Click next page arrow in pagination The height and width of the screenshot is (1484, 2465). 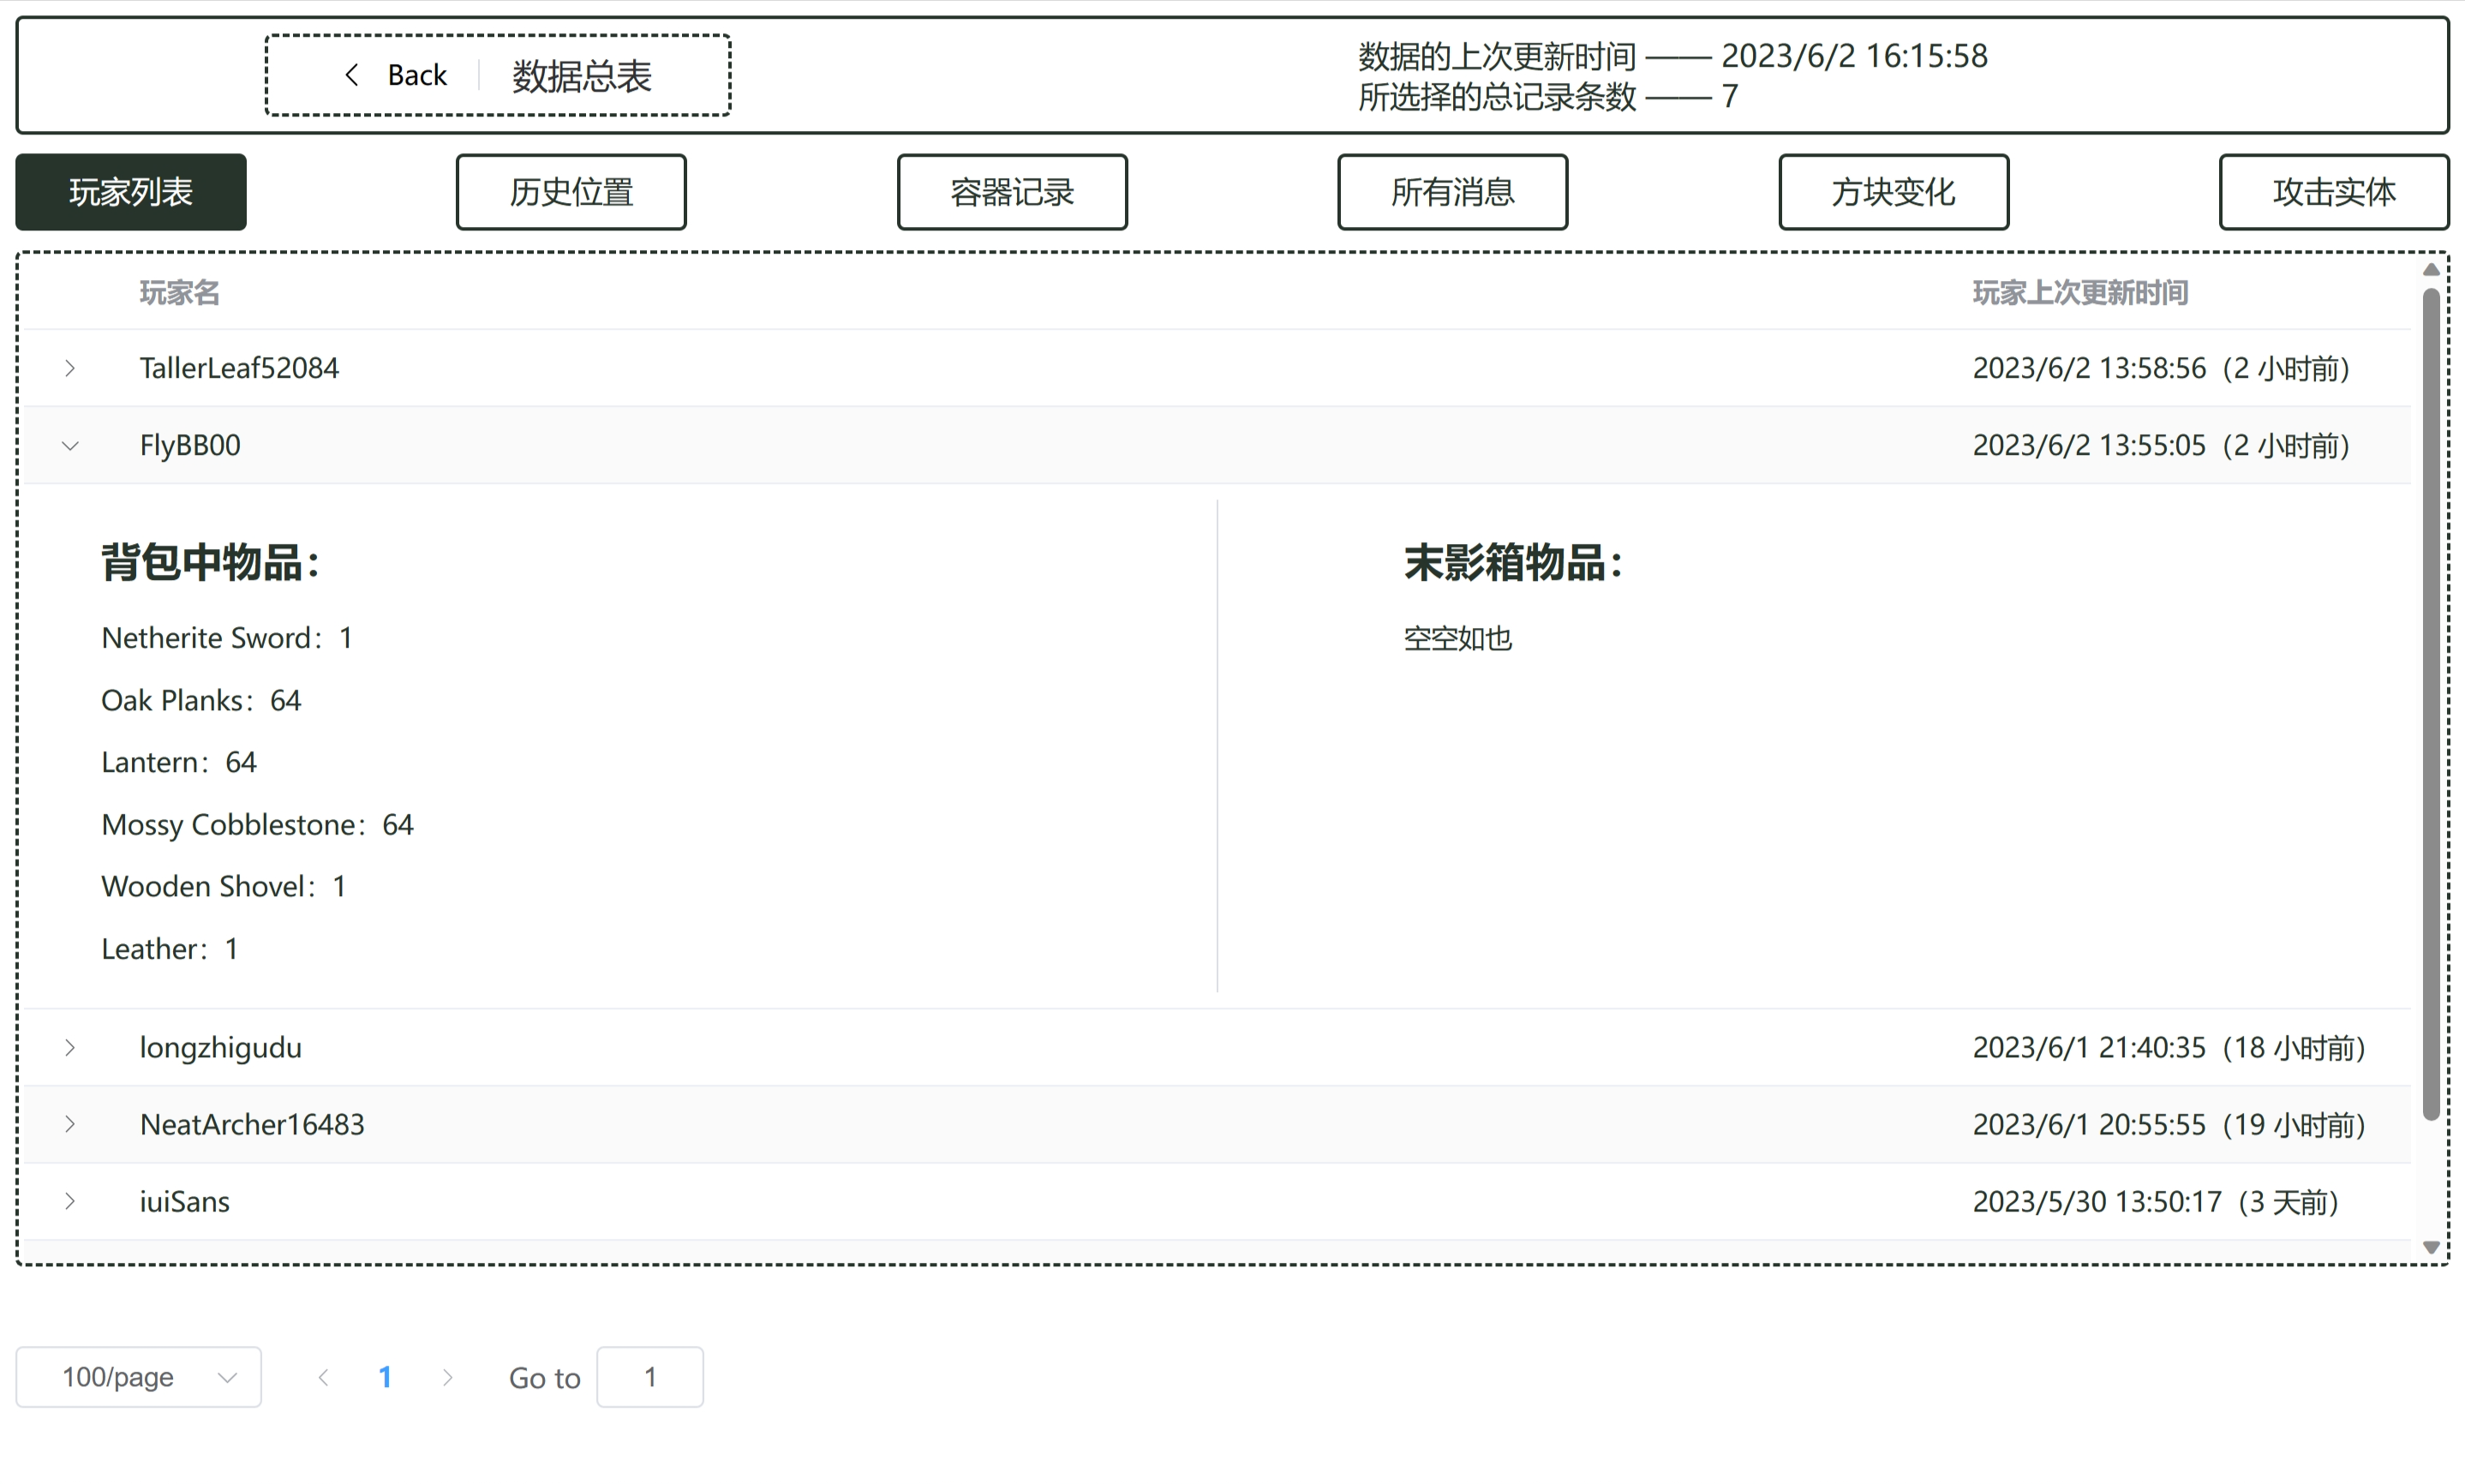447,1377
